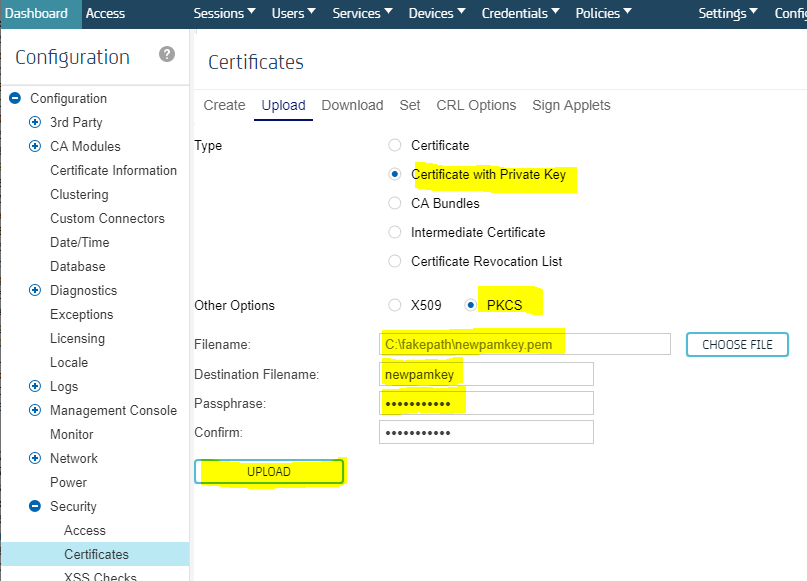This screenshot has width=807, height=581.
Task: Expand the Management Console plus icon
Action: (35, 410)
